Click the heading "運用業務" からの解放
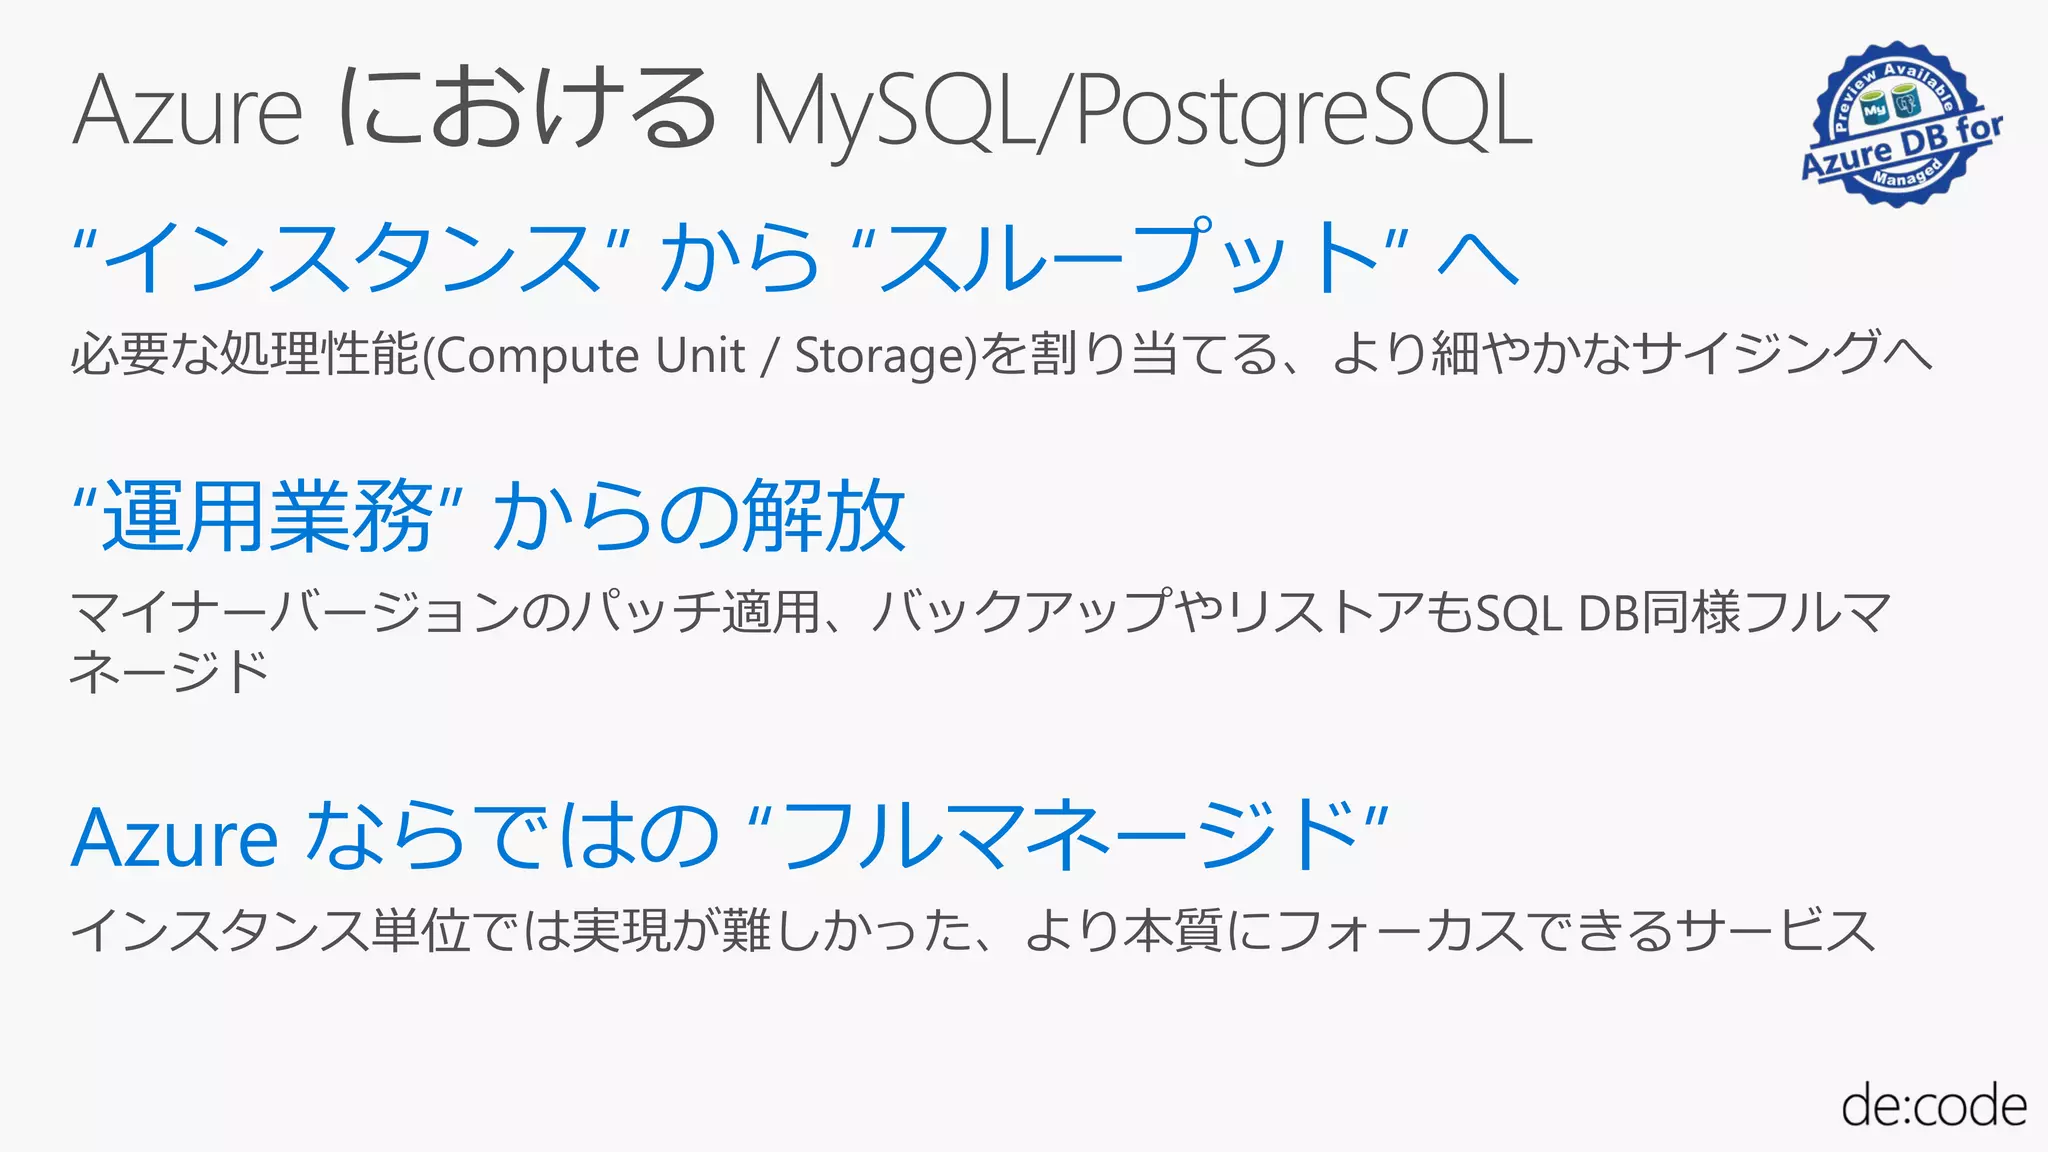2048x1152 pixels. click(x=489, y=516)
